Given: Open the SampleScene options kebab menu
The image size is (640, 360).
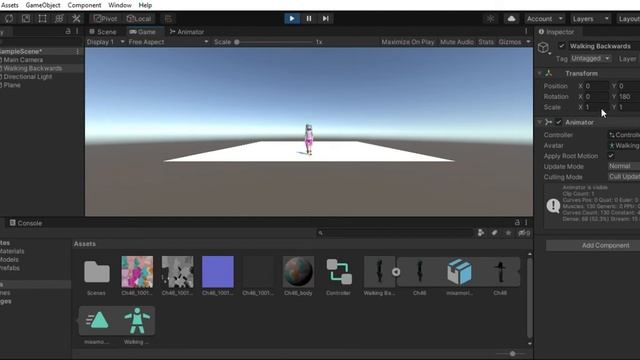Looking at the screenshot, I should tap(78, 51).
